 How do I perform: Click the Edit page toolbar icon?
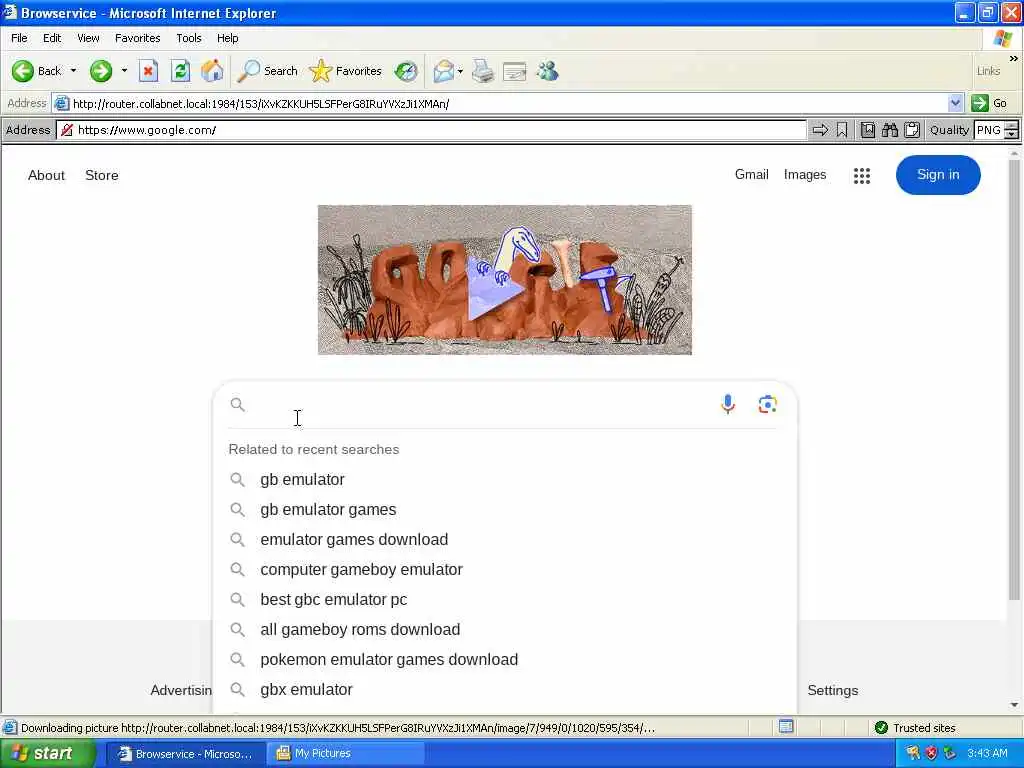(515, 71)
